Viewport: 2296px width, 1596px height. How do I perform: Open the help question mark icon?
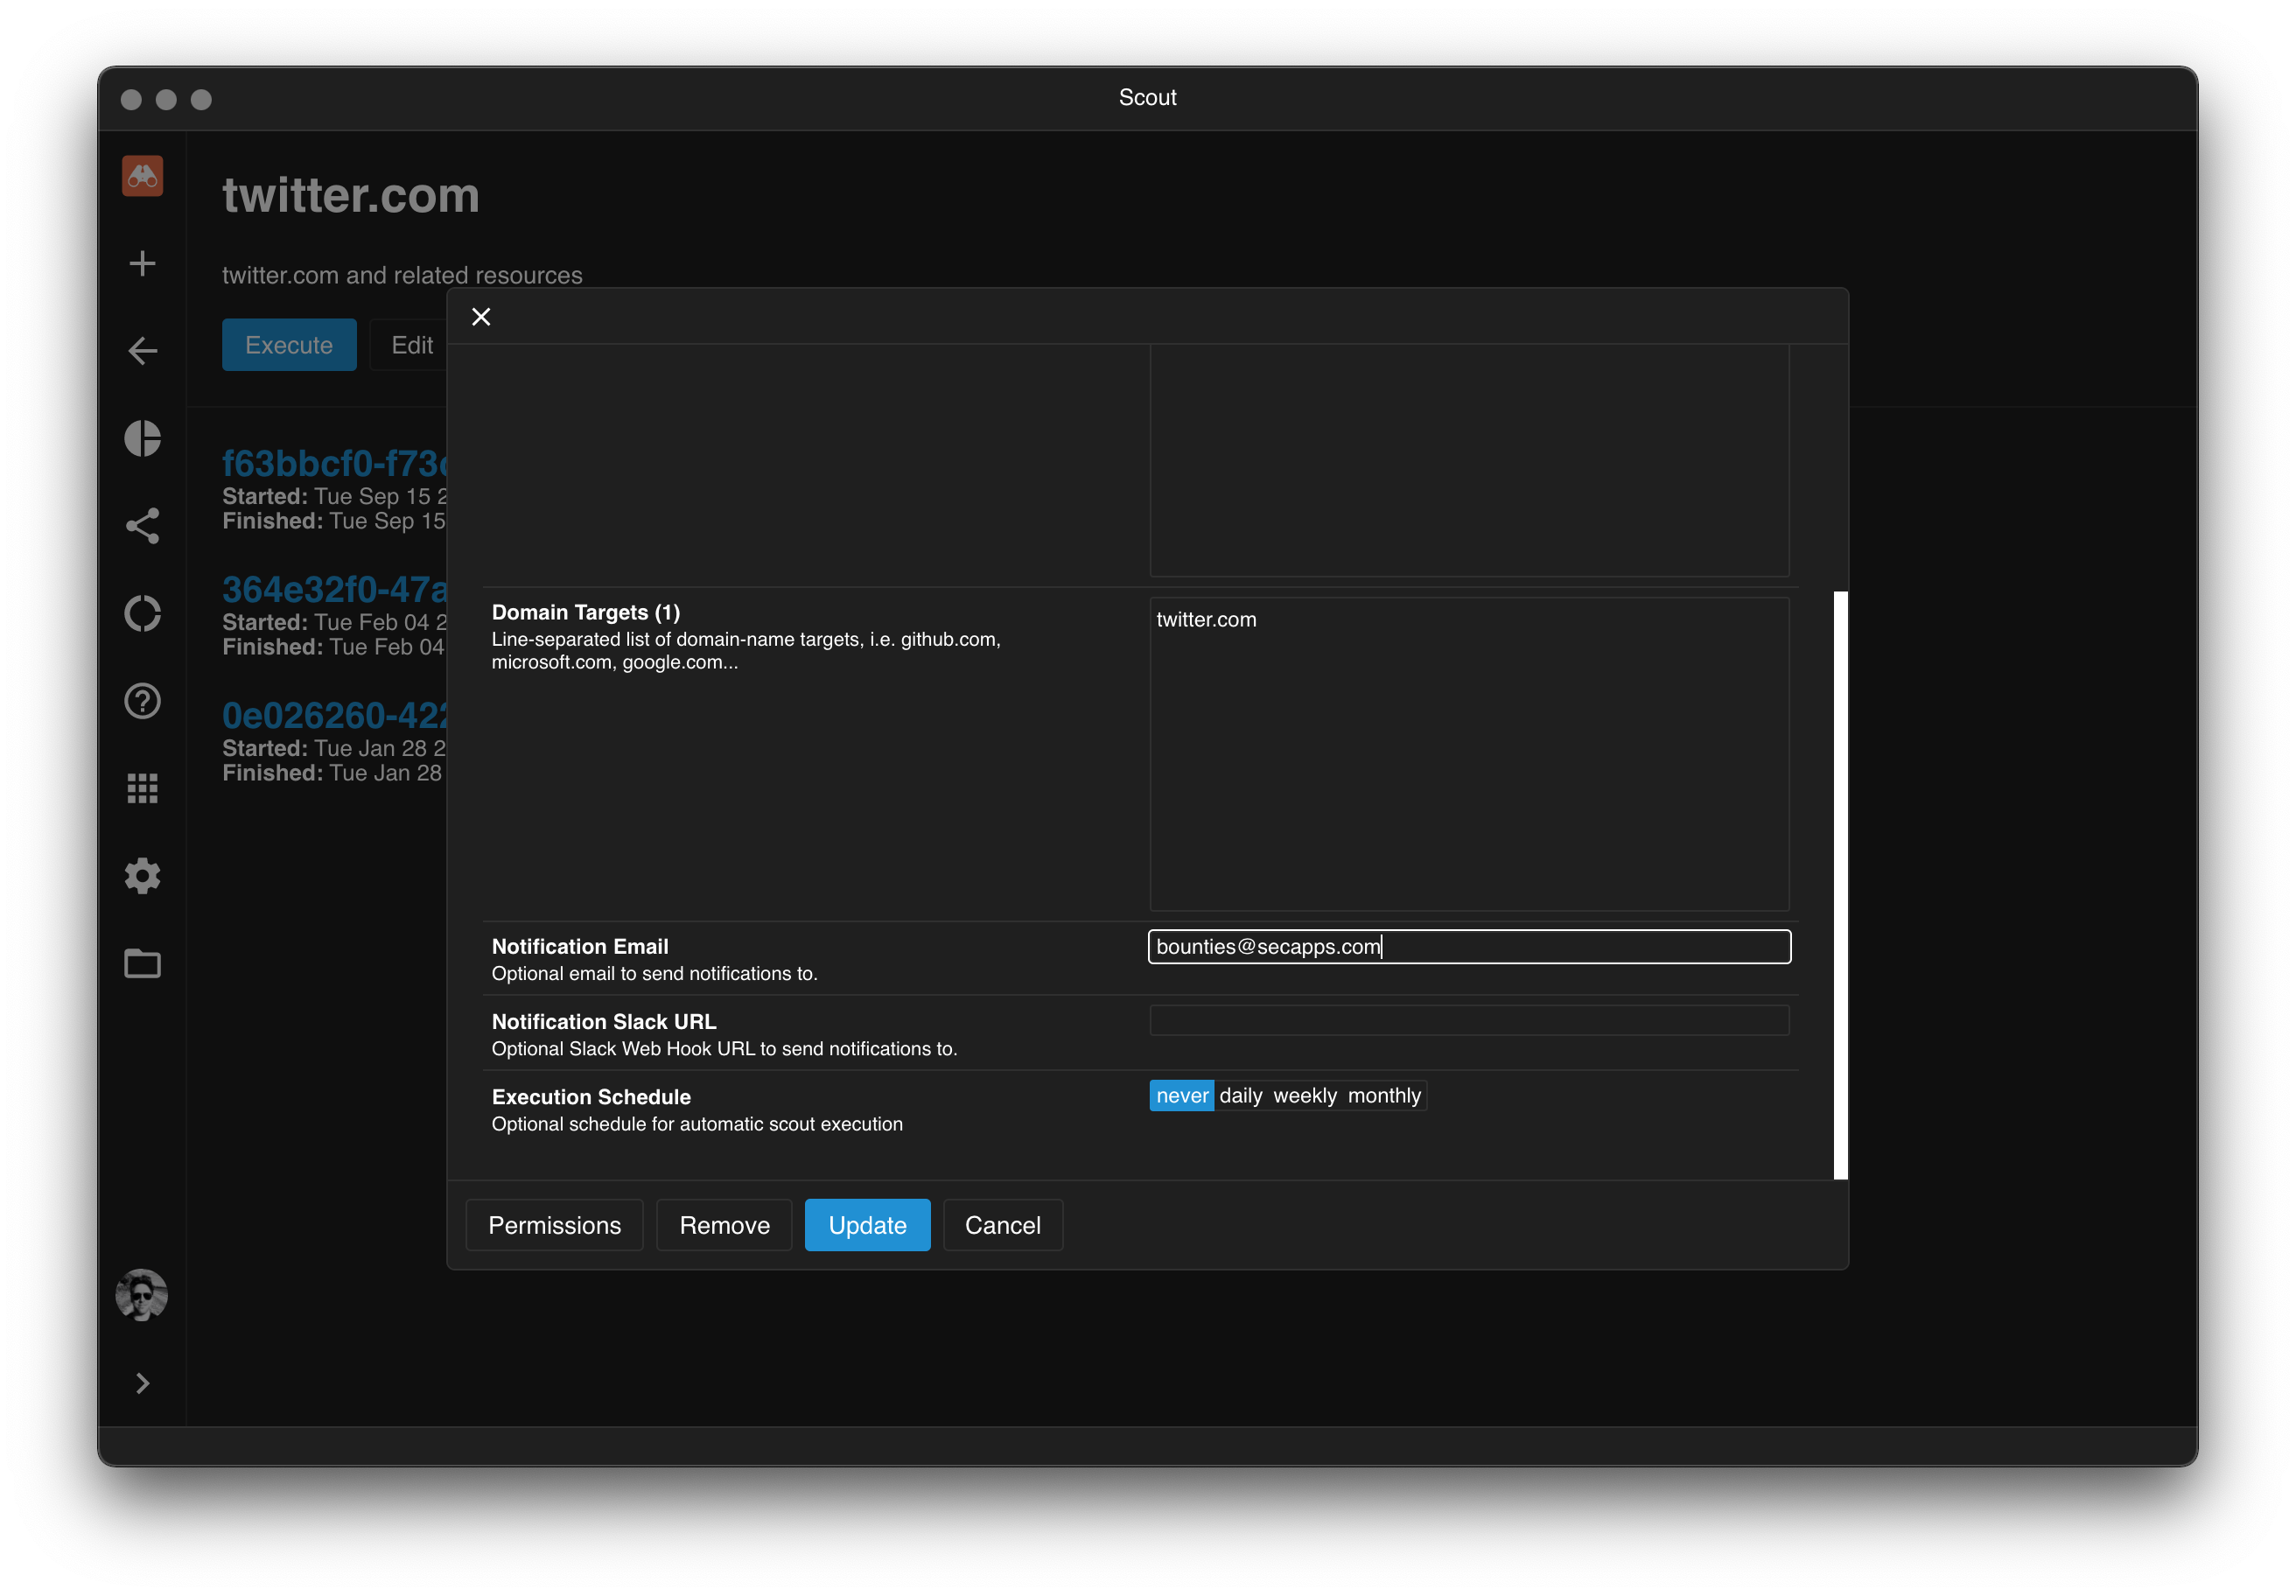point(142,701)
